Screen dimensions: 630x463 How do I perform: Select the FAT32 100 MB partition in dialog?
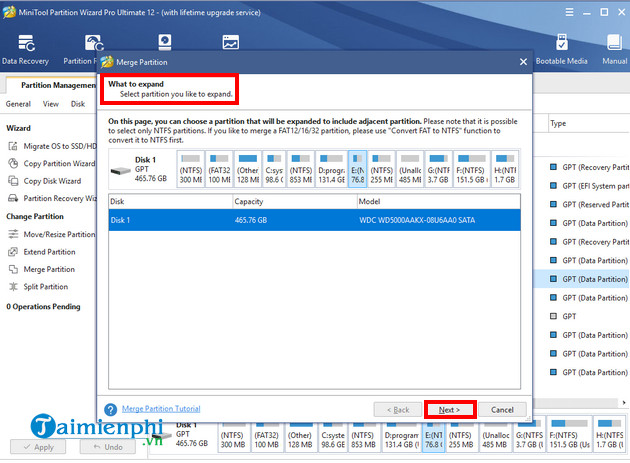tap(219, 169)
